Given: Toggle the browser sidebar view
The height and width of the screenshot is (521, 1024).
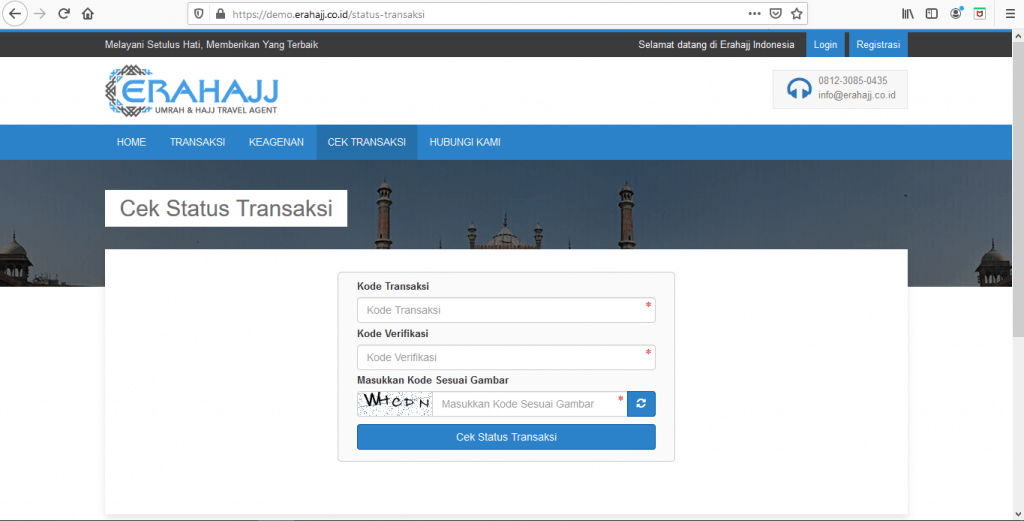Looking at the screenshot, I should point(932,14).
